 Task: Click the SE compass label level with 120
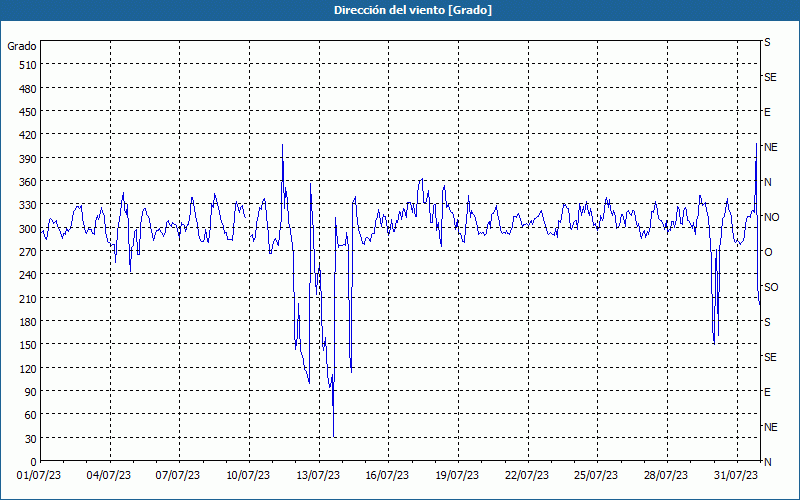click(x=770, y=357)
